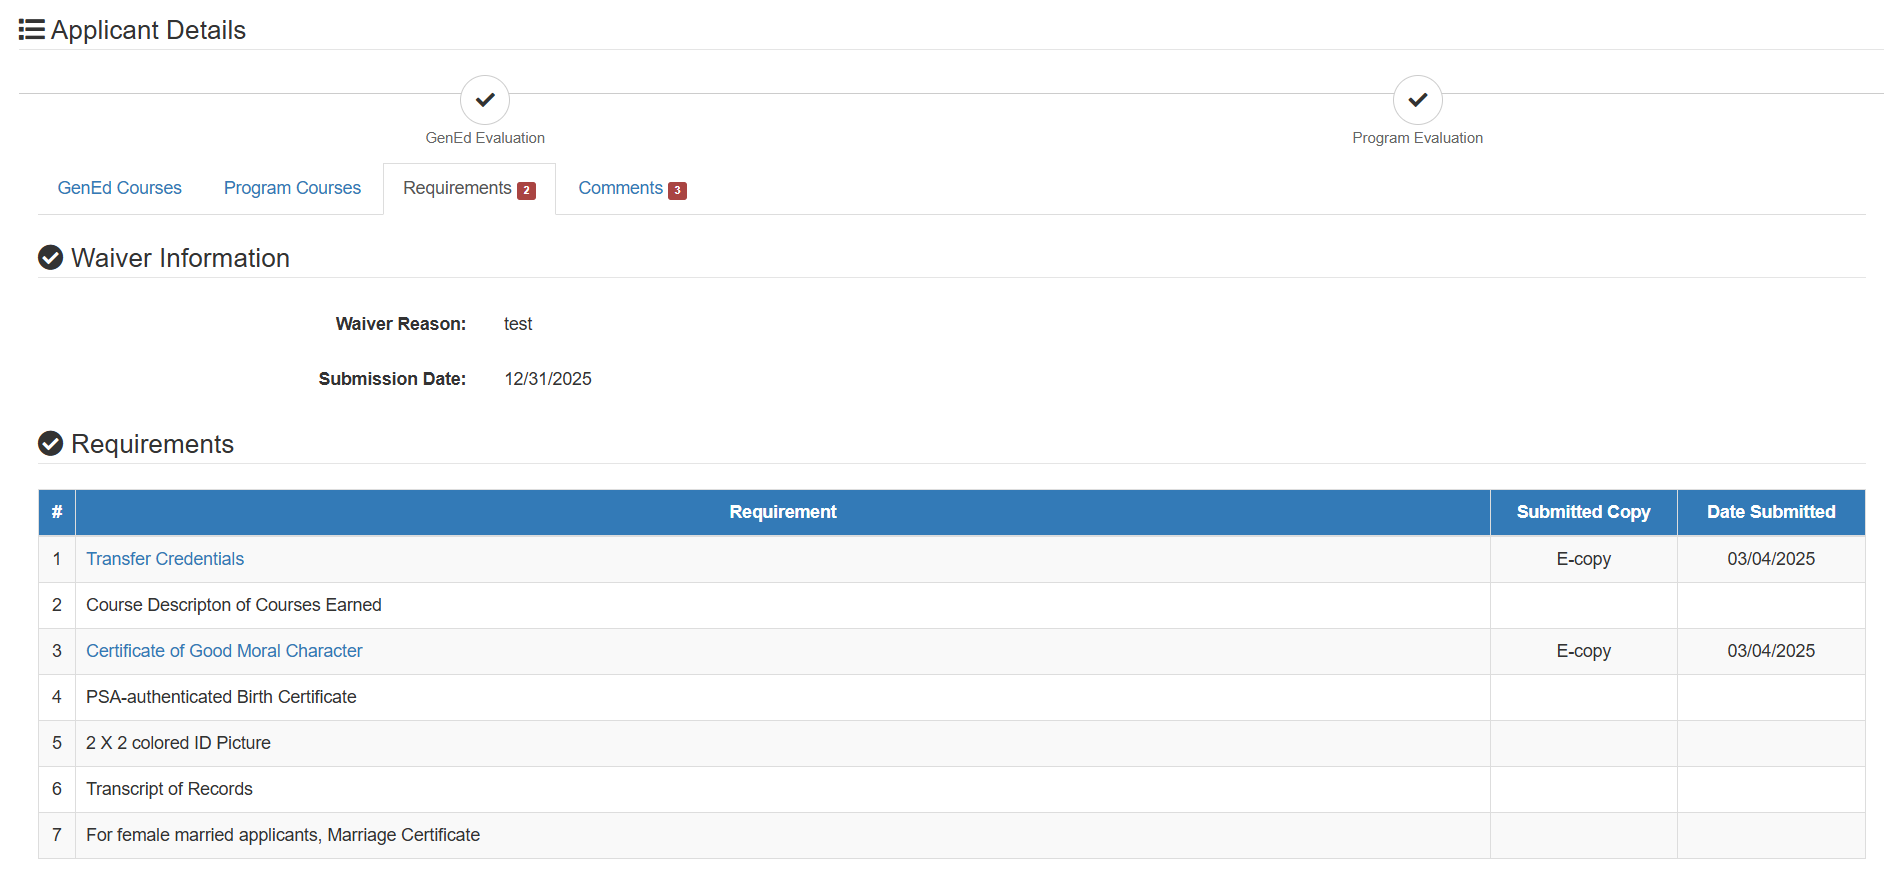Screen dimensions: 1902x887
Task: Open the Comments tab
Action: [x=632, y=188]
